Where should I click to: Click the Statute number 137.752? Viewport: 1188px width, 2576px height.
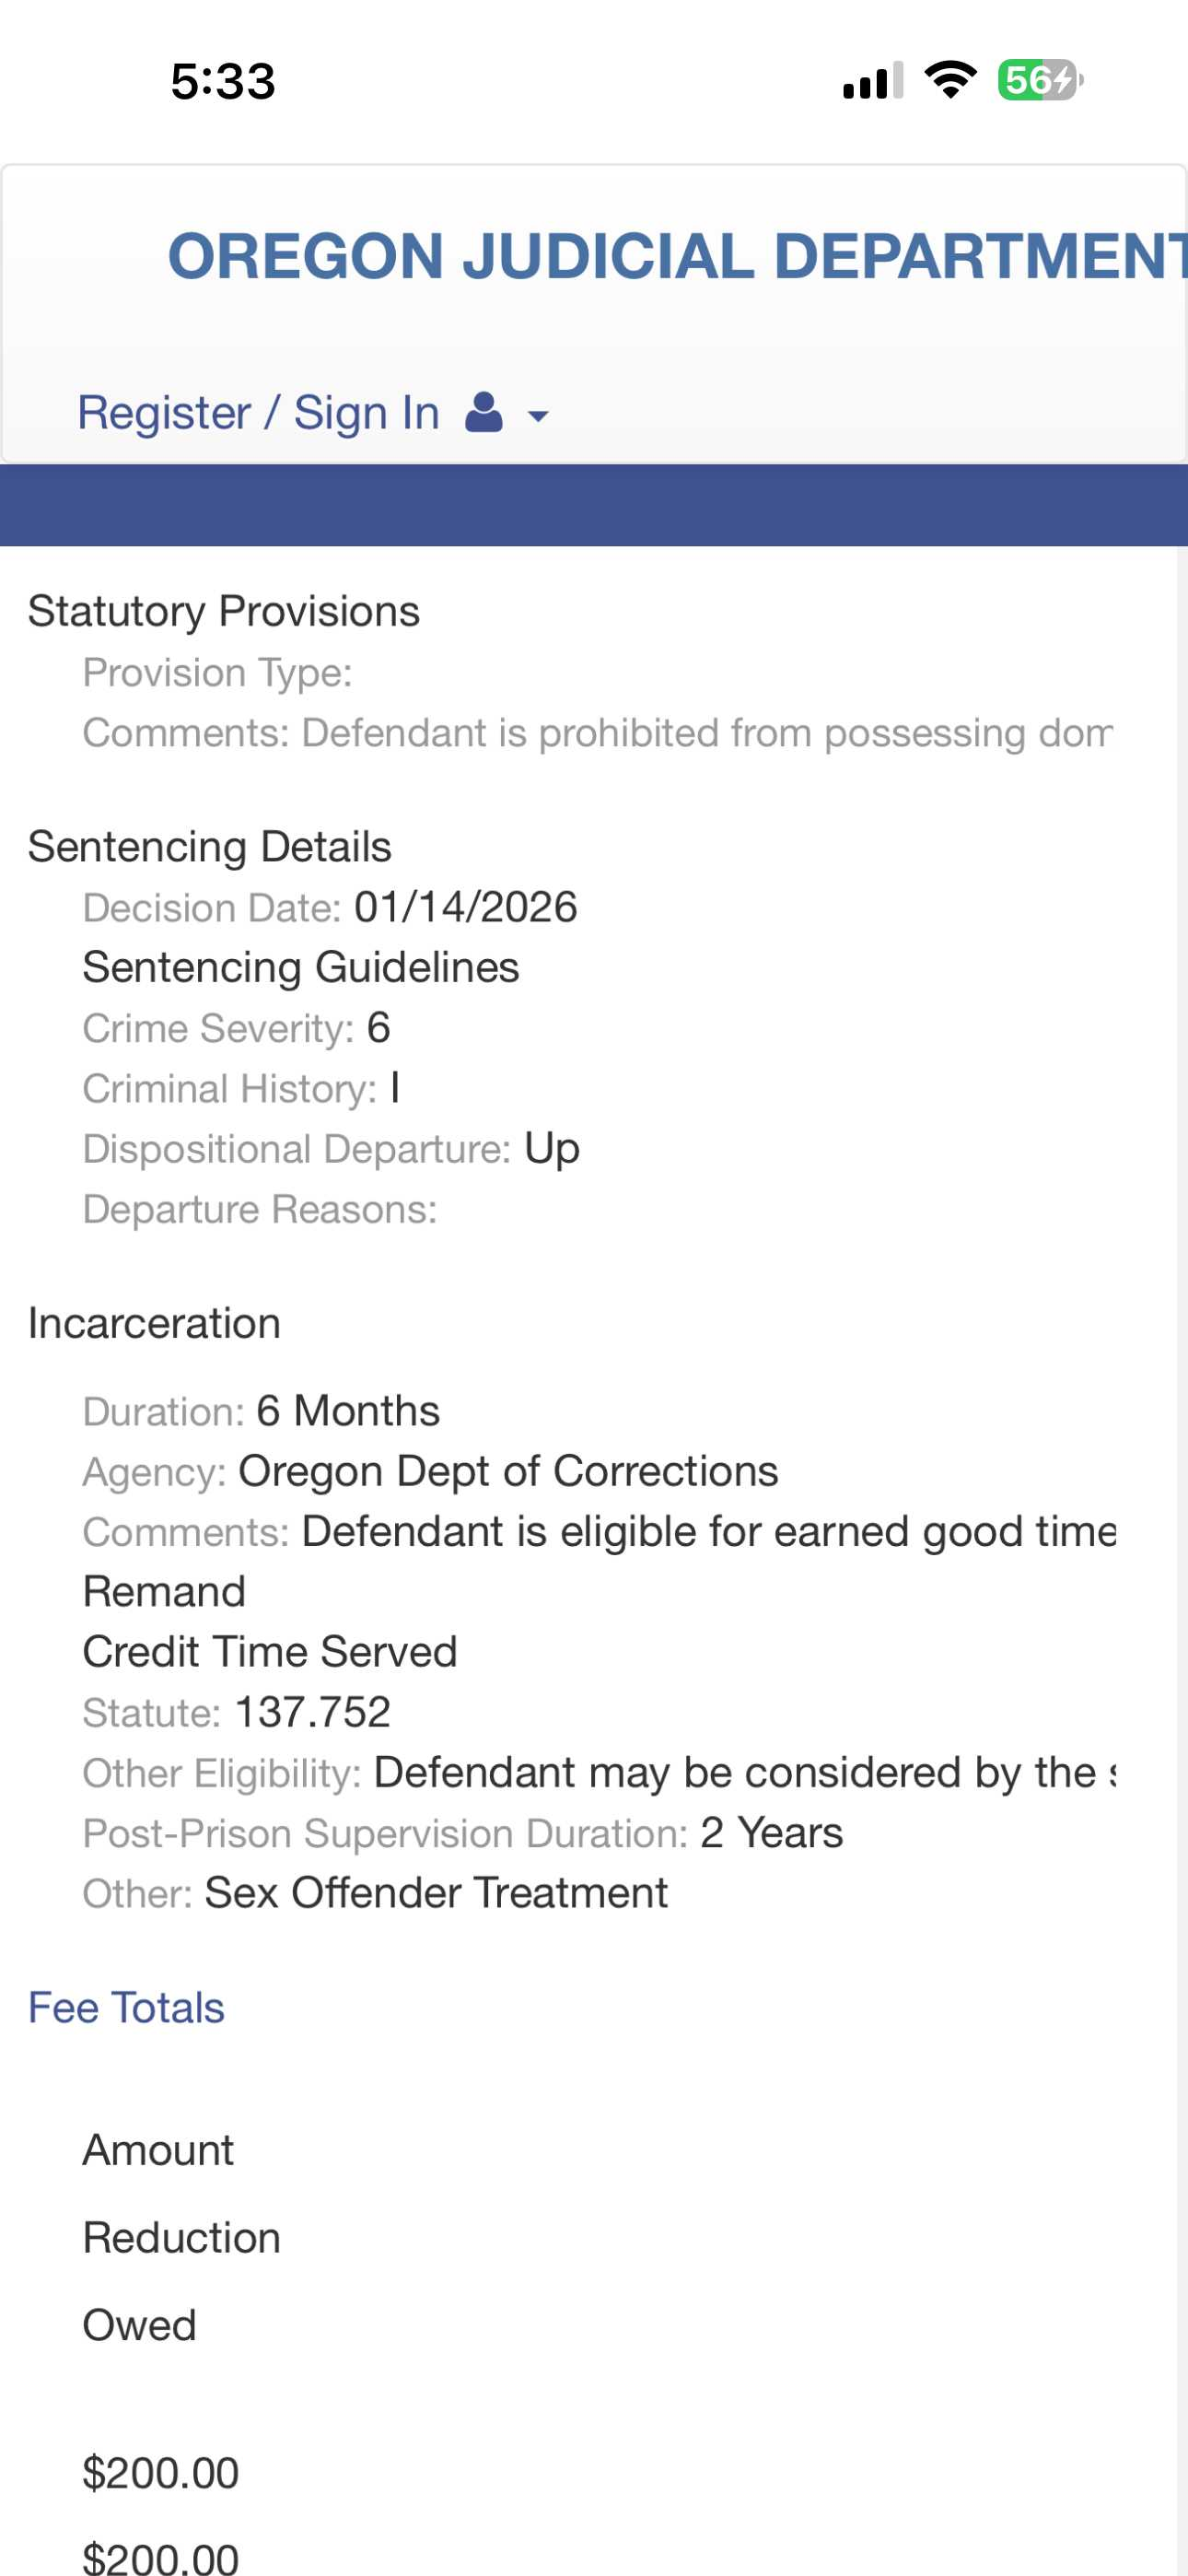[x=313, y=1712]
